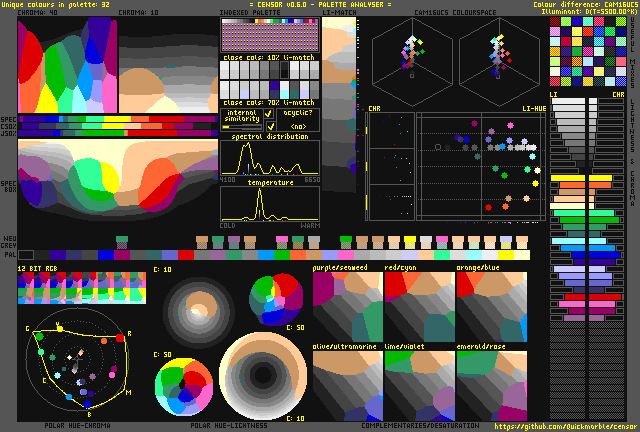This screenshot has width=640, height=432.
Task: Click the INDEXED PALETTE dotted grid
Action: tap(270, 35)
